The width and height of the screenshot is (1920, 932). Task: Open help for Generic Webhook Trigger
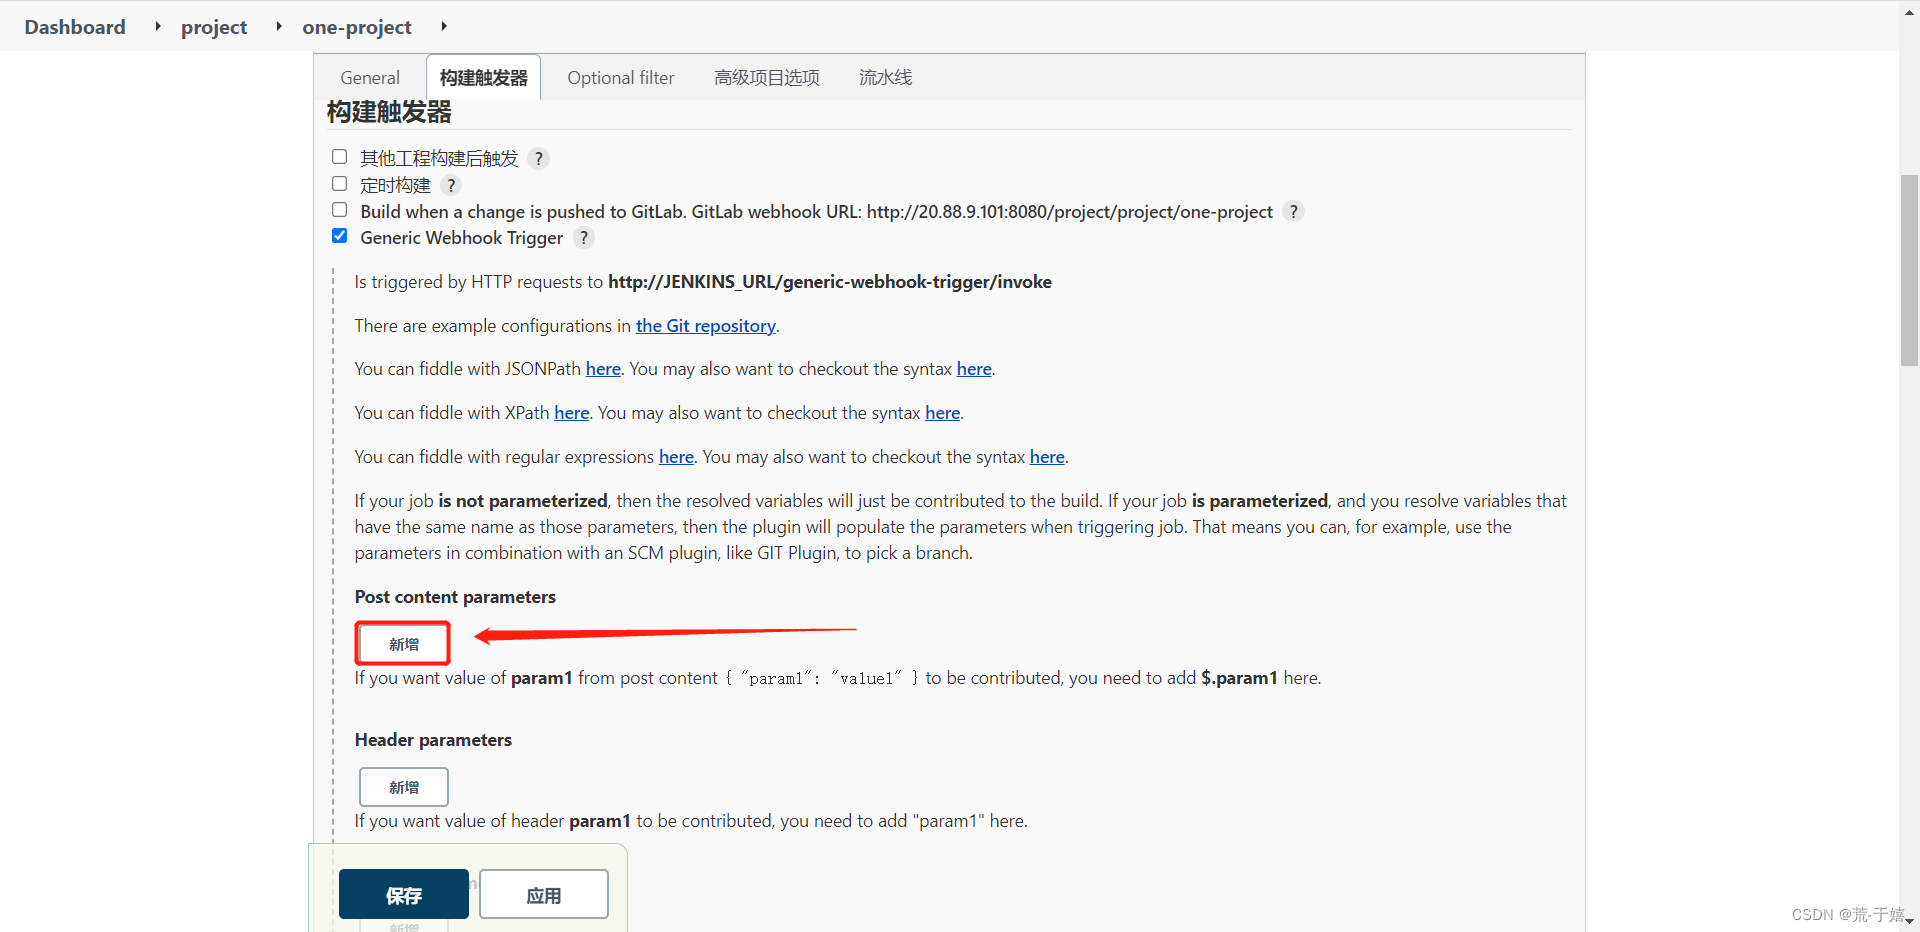(x=584, y=237)
